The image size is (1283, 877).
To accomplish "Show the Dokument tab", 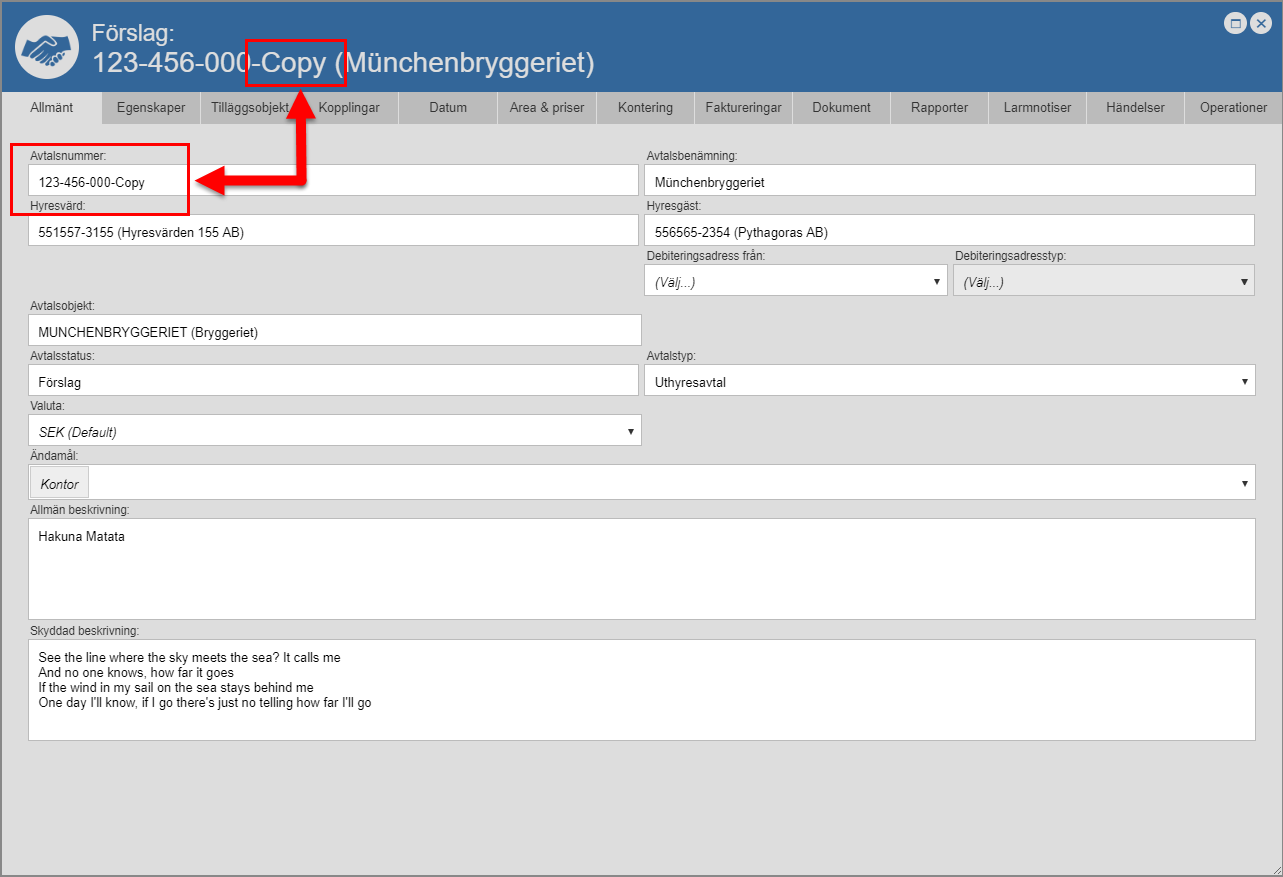I will pyautogui.click(x=841, y=108).
